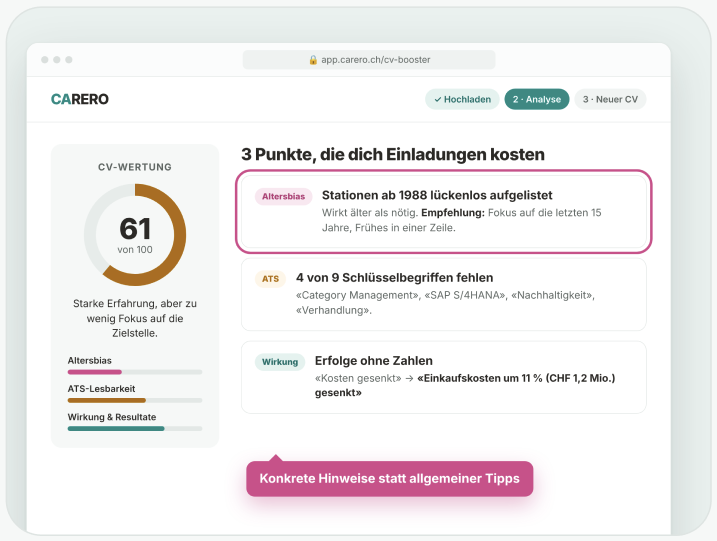This screenshot has width=717, height=541.
Task: Select the app.carero.ch/cv-booster address bar
Action: coord(369,60)
